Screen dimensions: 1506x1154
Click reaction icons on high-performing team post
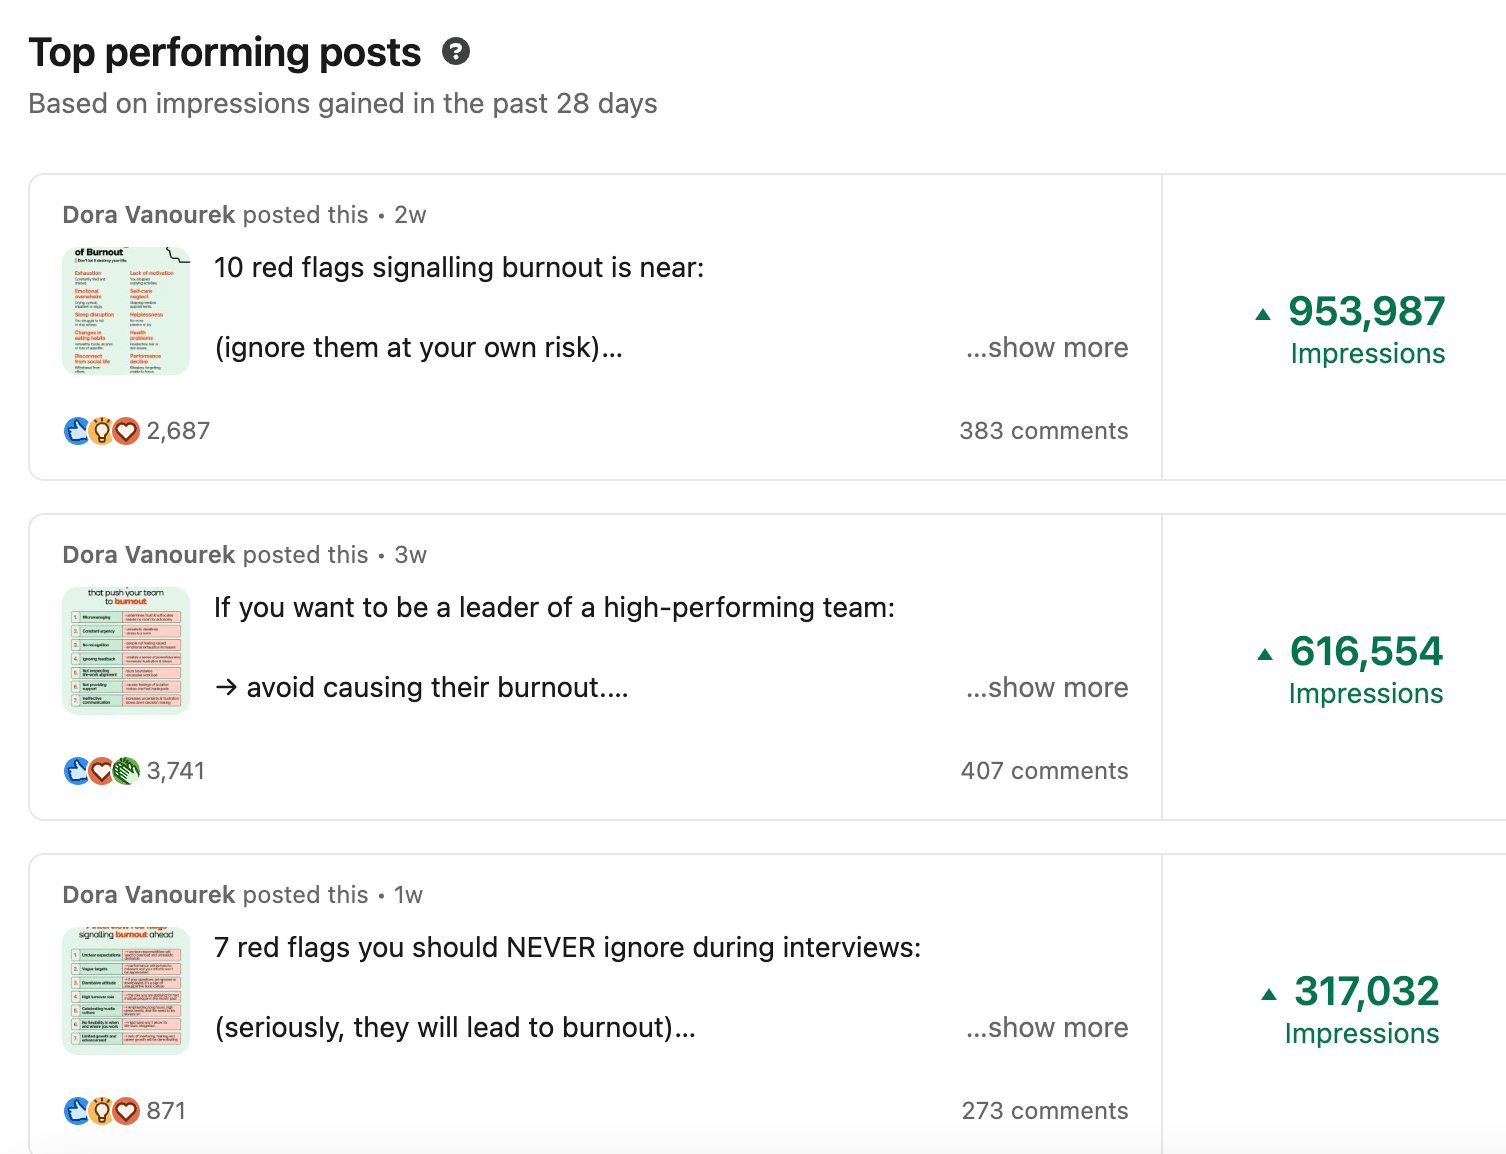pyautogui.click(x=102, y=771)
